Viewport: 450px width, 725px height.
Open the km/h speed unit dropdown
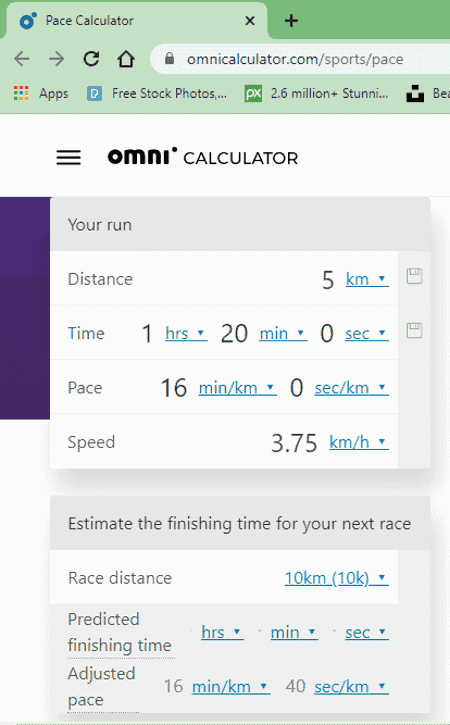click(x=359, y=442)
